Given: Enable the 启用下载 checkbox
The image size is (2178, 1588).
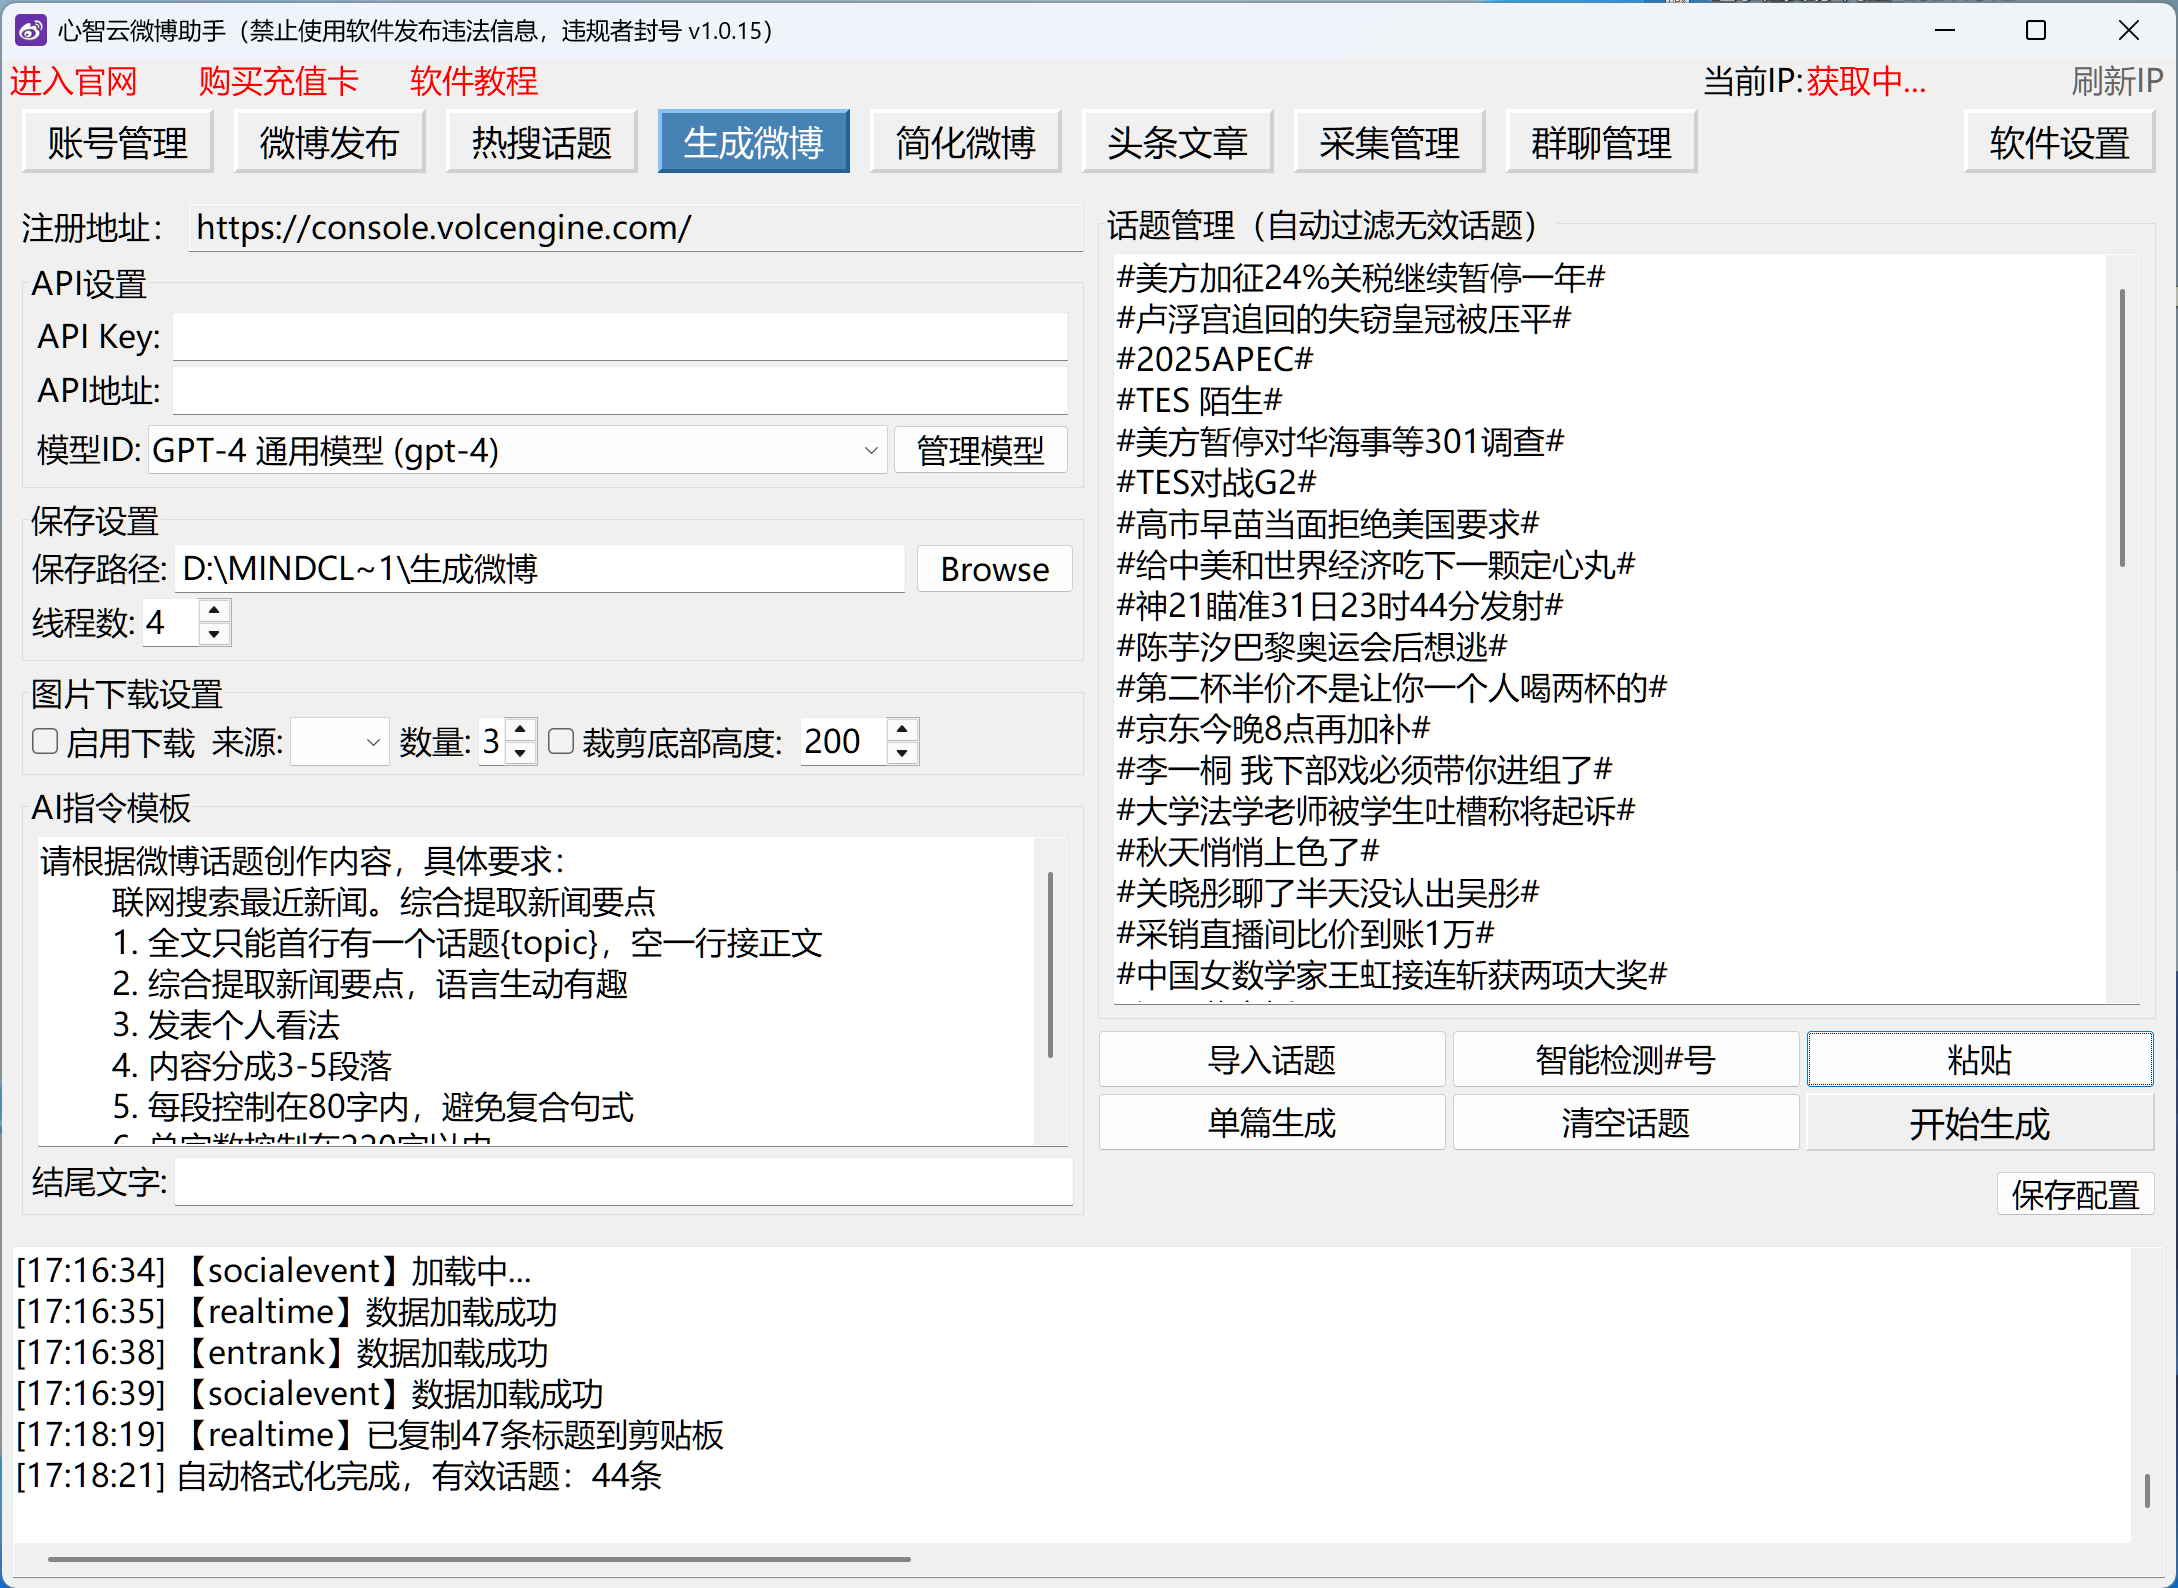Looking at the screenshot, I should [45, 741].
